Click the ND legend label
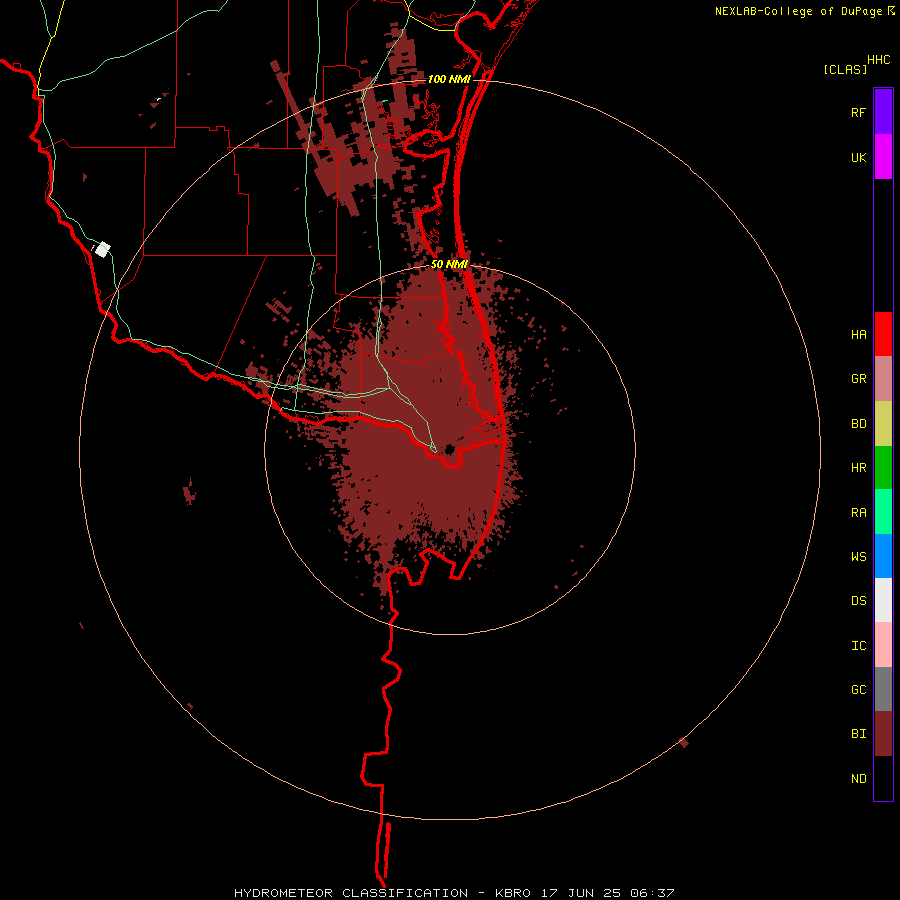Screen dimensions: 900x900 [x=858, y=779]
